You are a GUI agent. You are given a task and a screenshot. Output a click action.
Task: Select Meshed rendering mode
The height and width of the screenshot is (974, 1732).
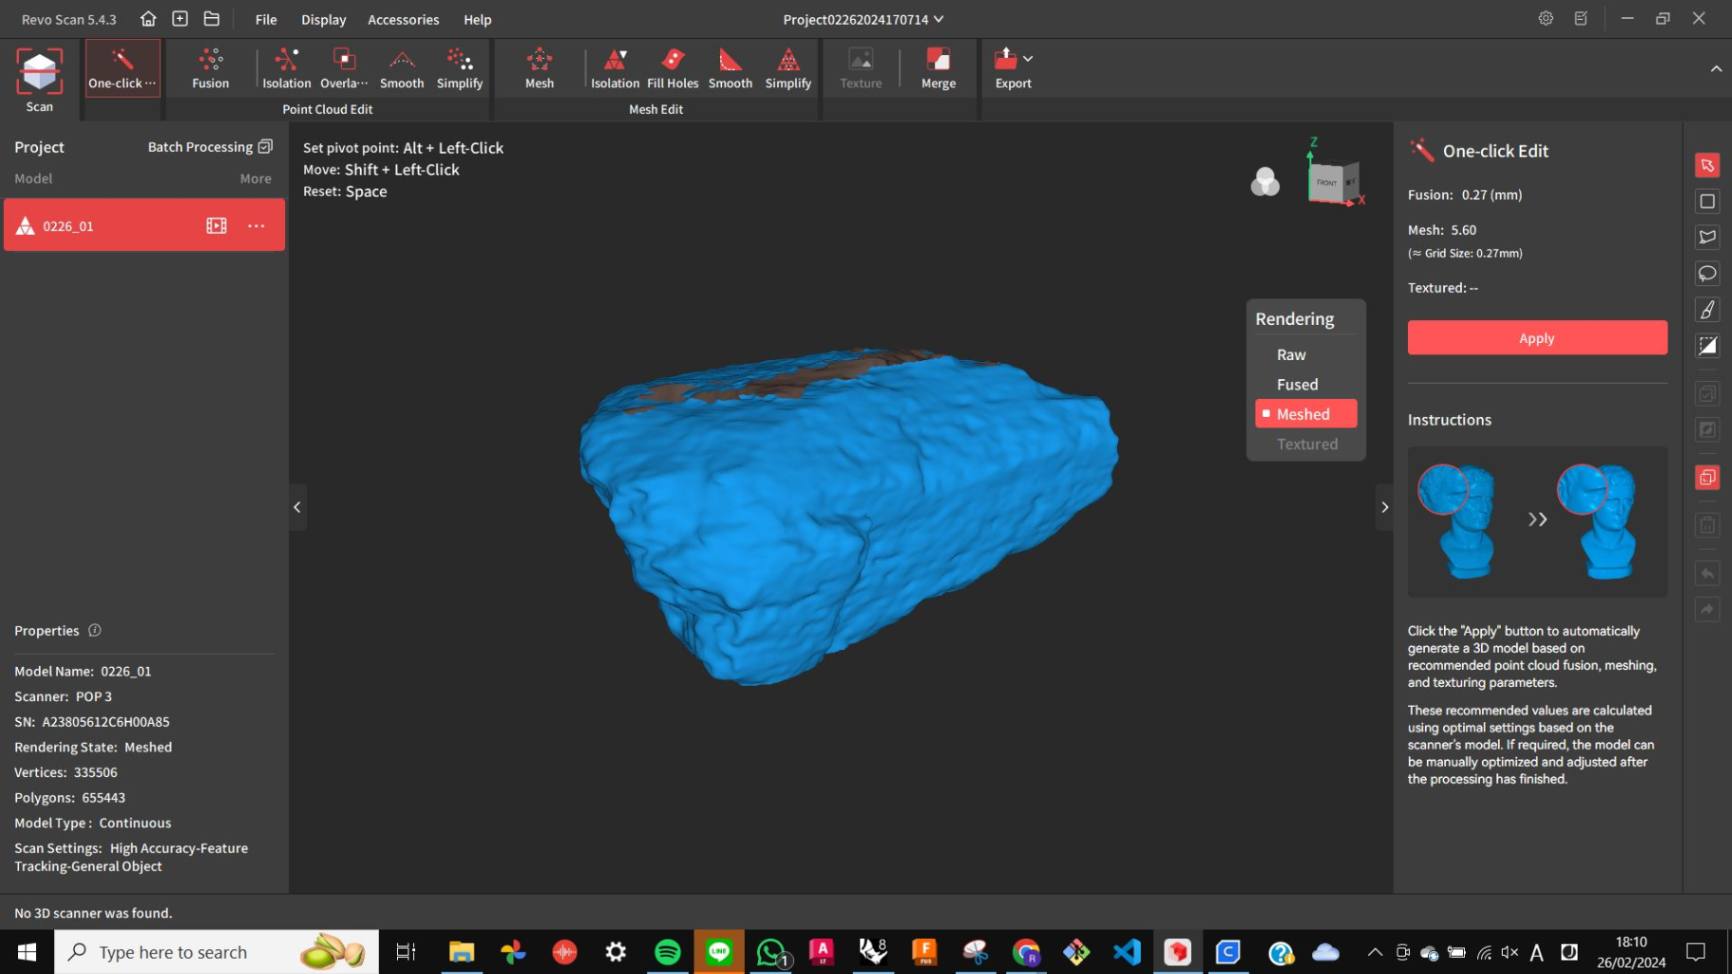click(1305, 414)
